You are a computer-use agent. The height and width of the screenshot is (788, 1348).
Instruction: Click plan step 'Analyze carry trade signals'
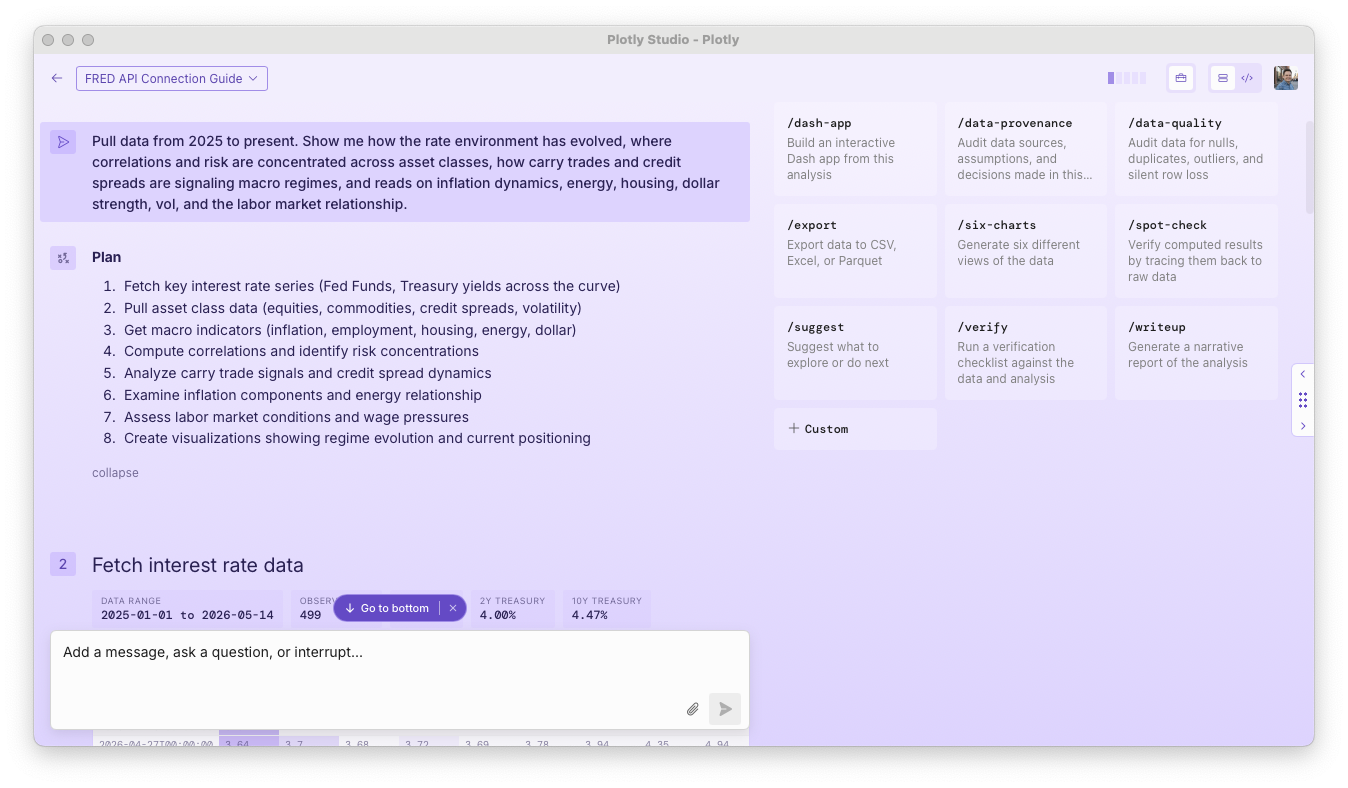pyautogui.click(x=308, y=373)
